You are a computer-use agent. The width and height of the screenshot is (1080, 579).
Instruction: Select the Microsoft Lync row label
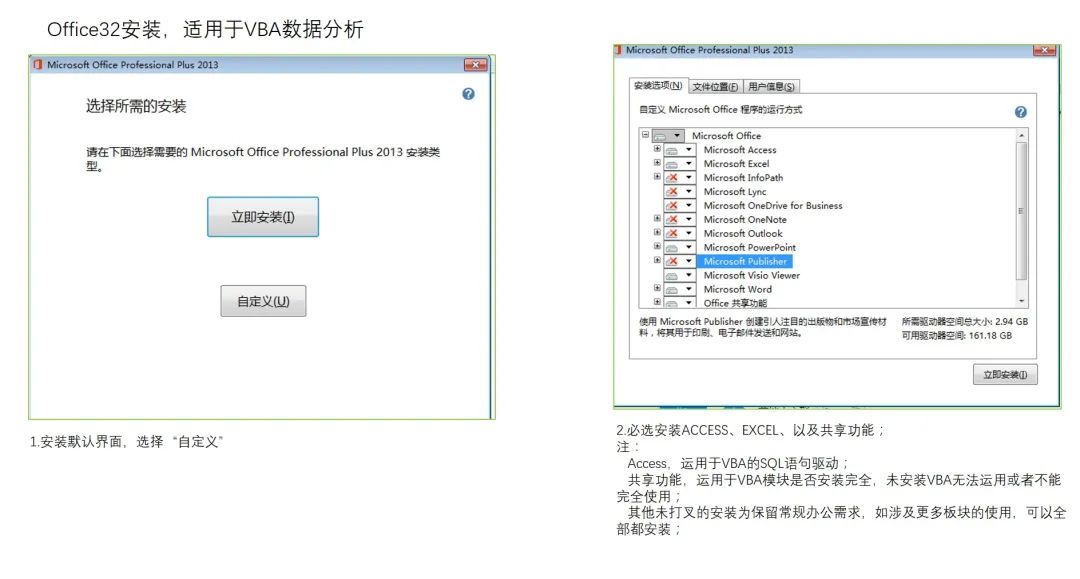click(x=735, y=191)
